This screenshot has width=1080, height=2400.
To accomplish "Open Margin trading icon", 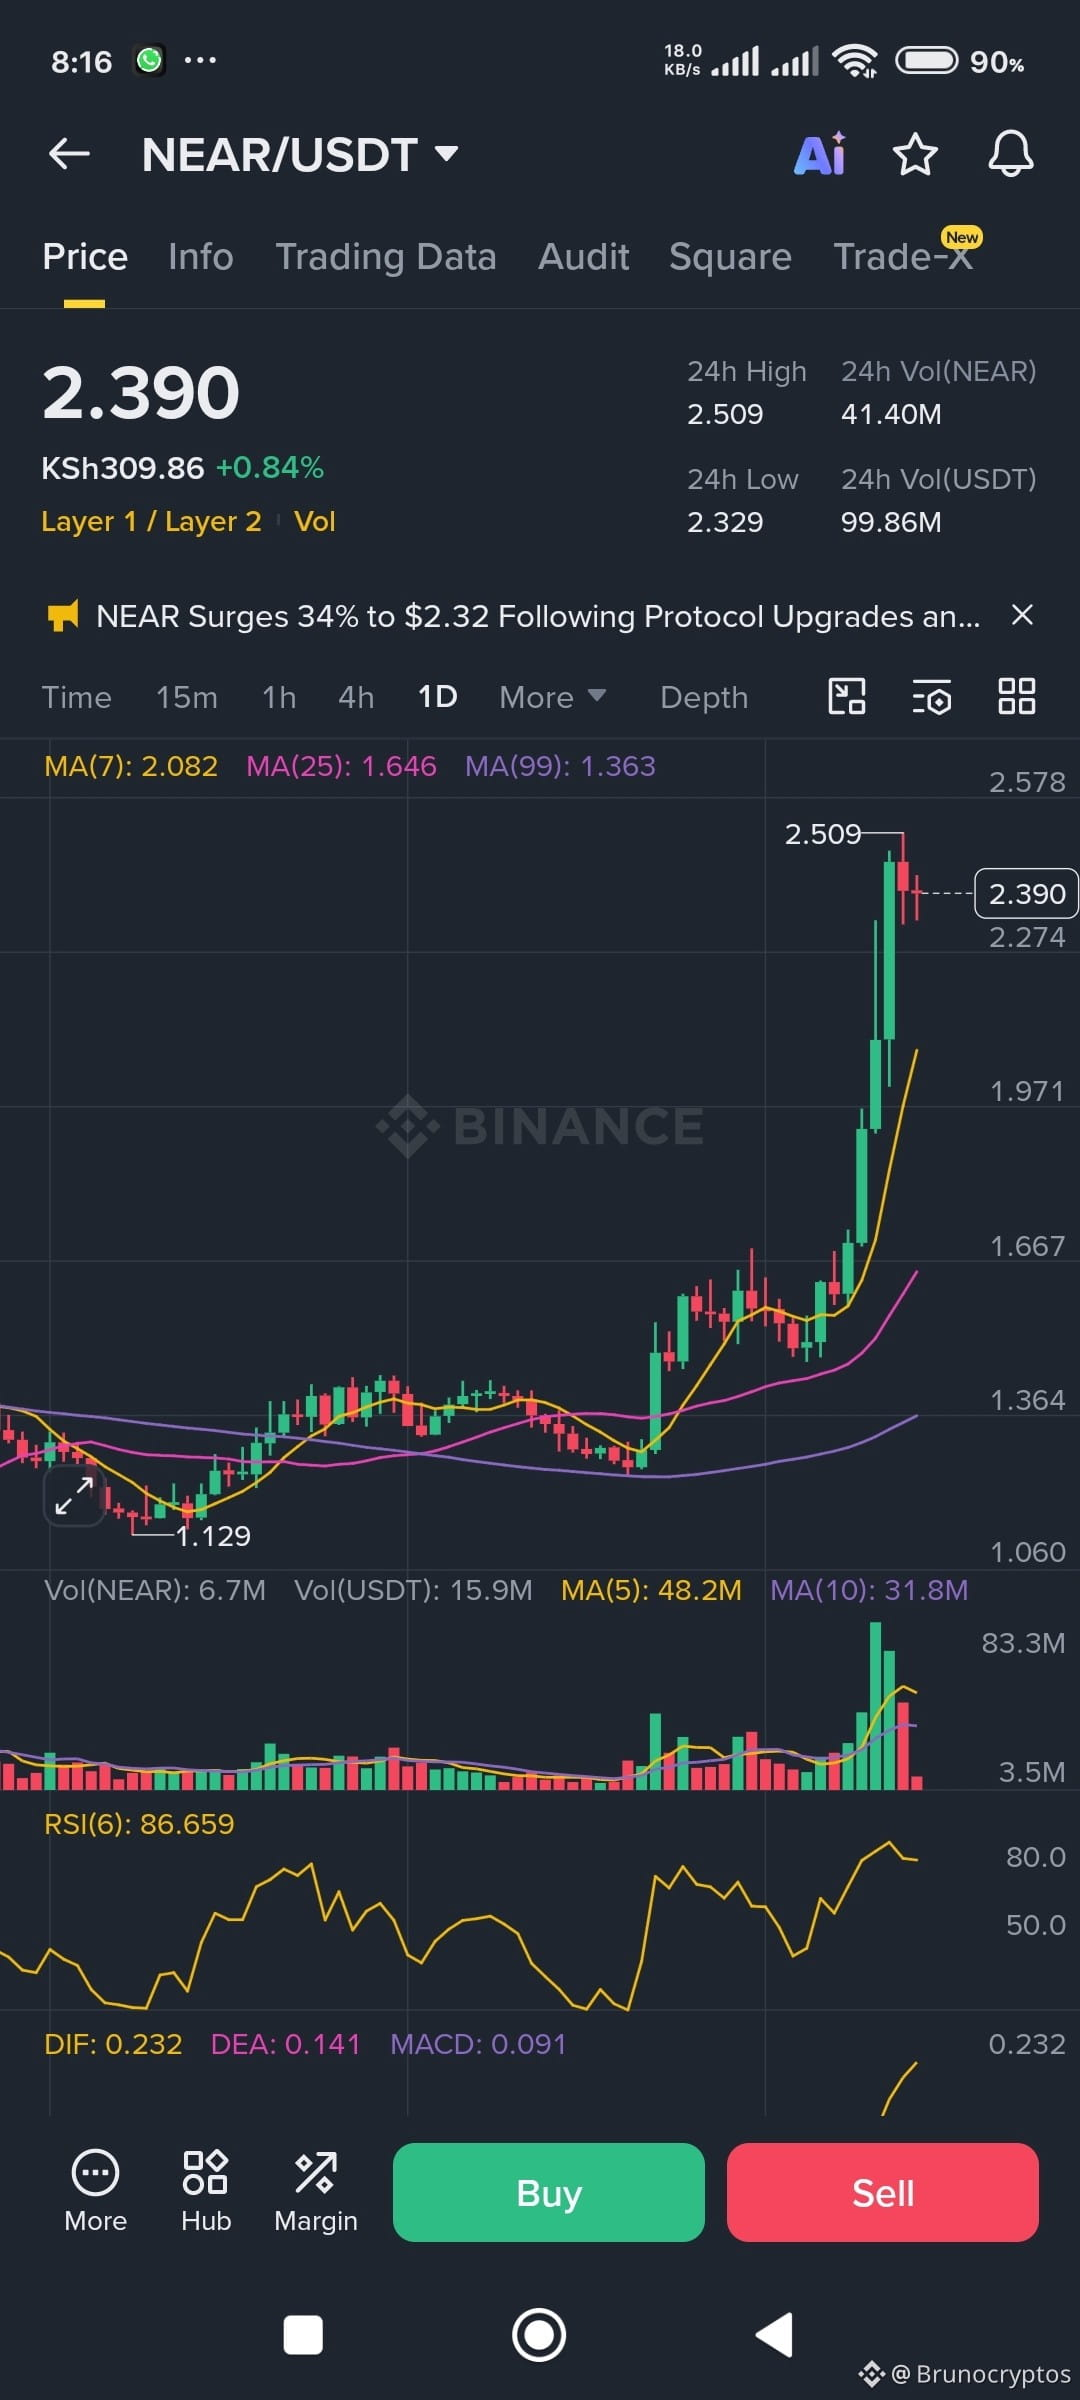I will point(316,2192).
